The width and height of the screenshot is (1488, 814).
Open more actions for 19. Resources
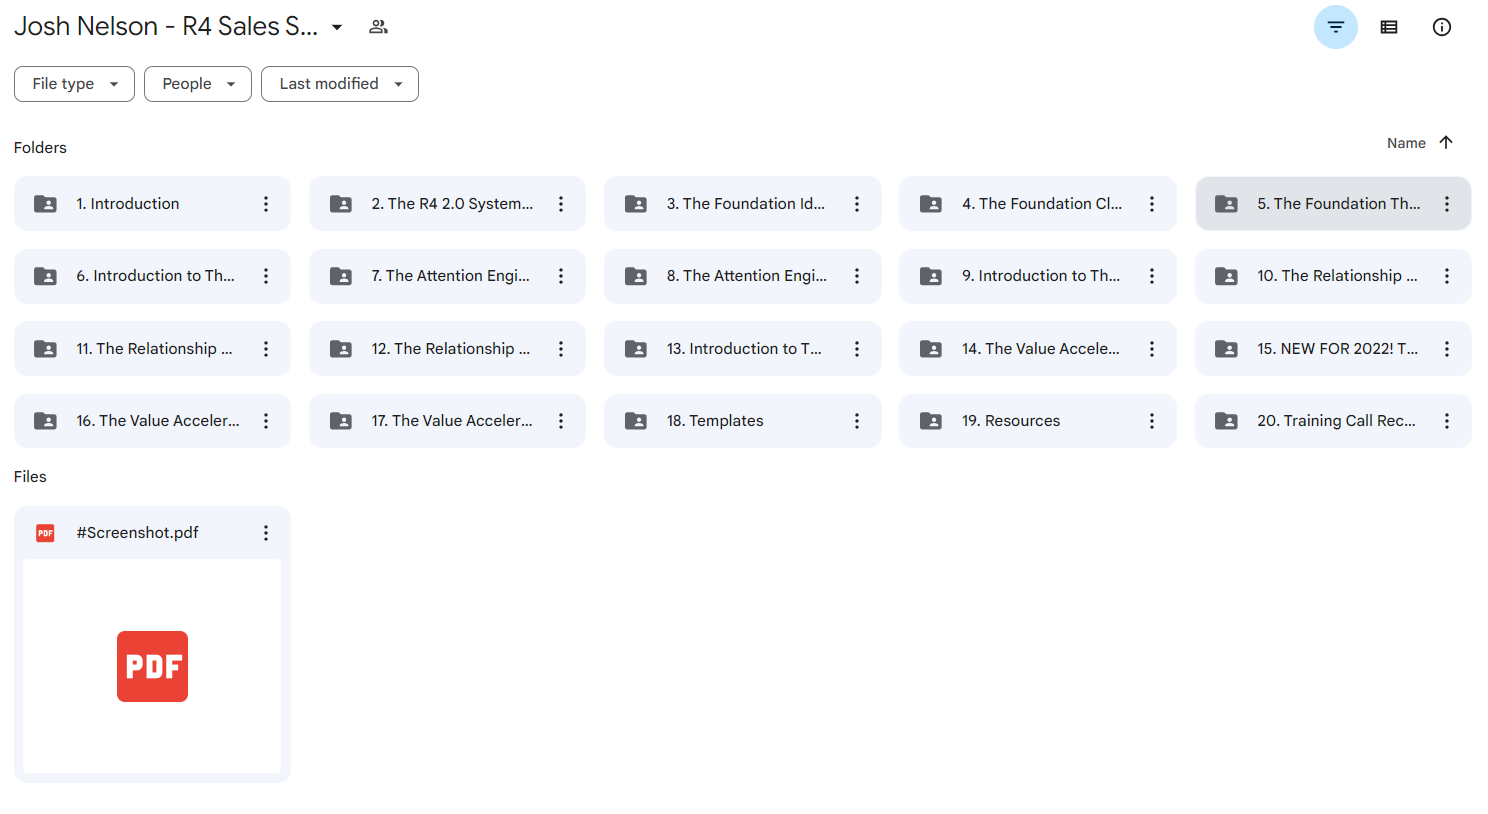pos(1152,421)
